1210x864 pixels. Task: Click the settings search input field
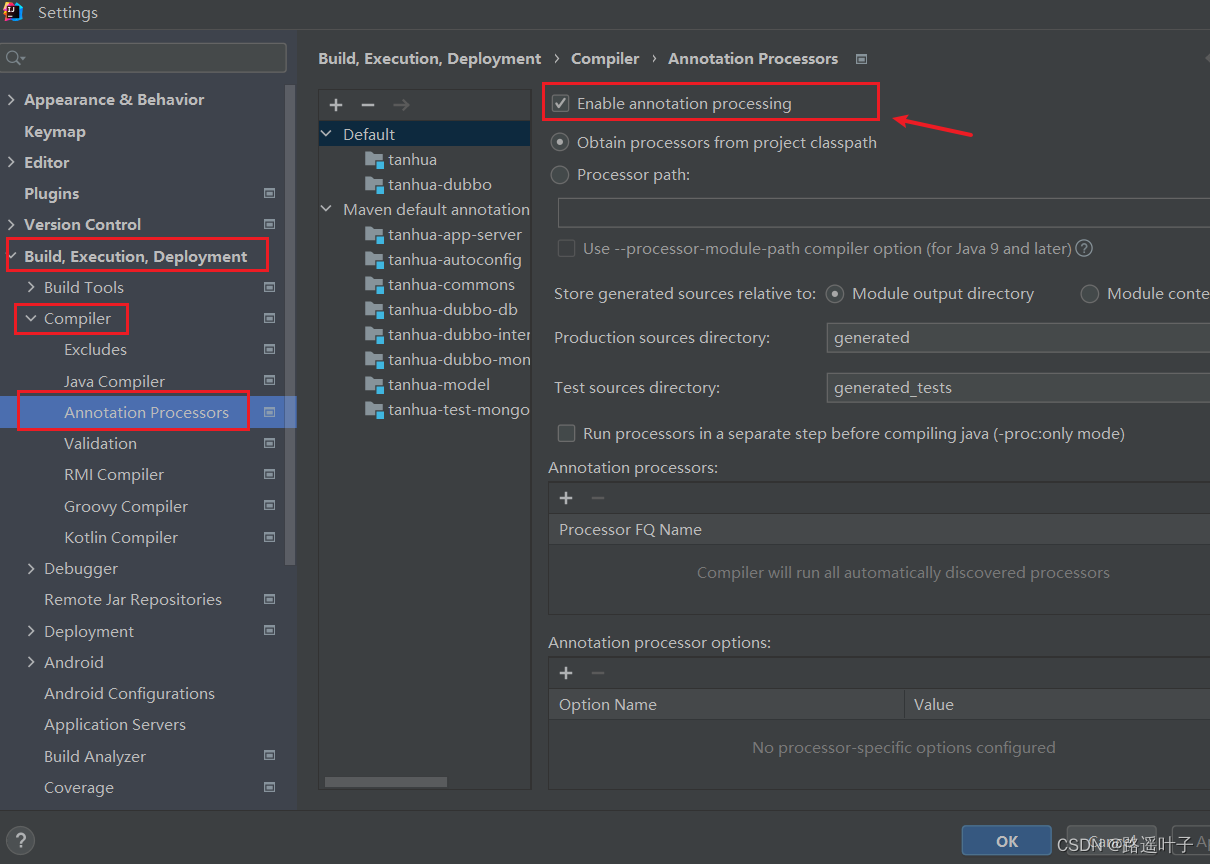coord(145,58)
